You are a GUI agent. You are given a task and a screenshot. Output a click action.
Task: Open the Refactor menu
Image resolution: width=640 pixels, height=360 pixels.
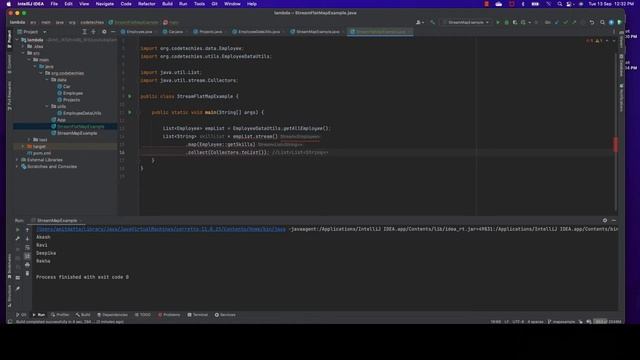pos(147,4)
